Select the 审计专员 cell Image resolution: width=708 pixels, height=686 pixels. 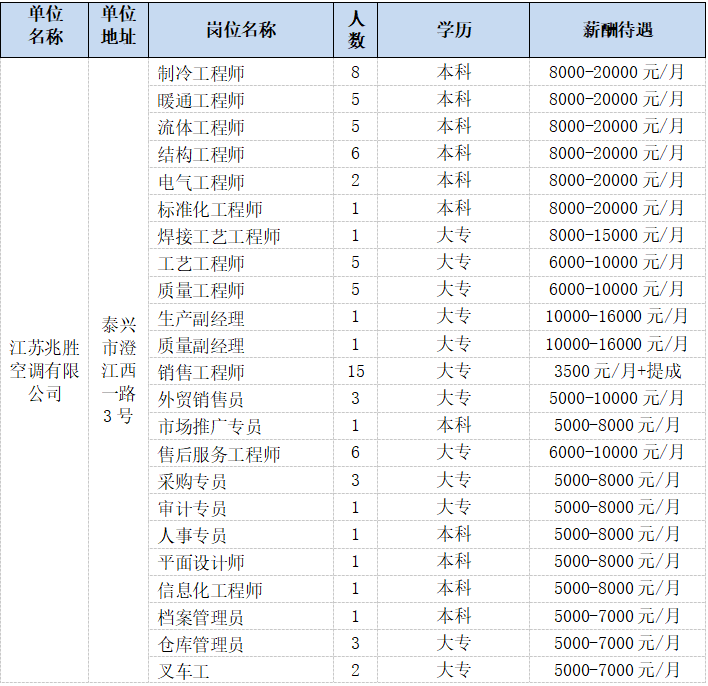tap(241, 507)
